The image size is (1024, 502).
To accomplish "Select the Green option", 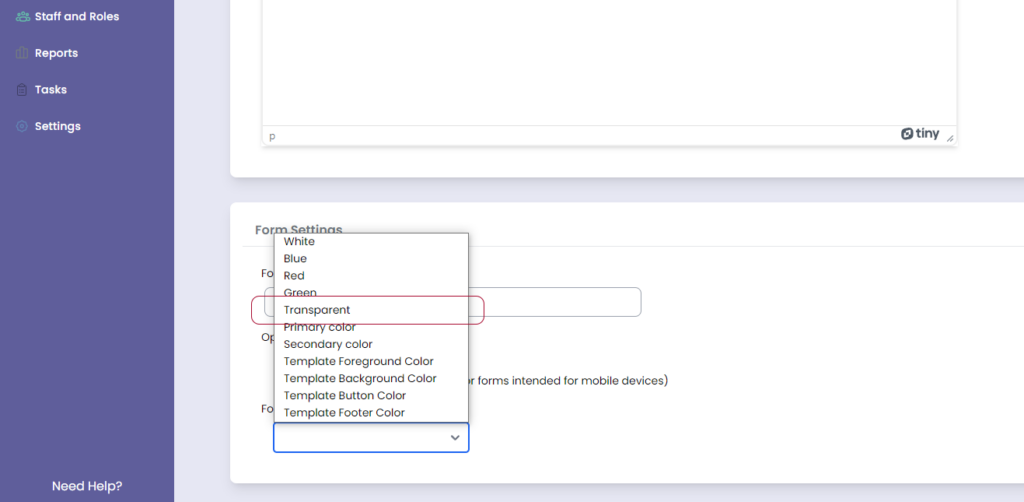I will point(300,293).
